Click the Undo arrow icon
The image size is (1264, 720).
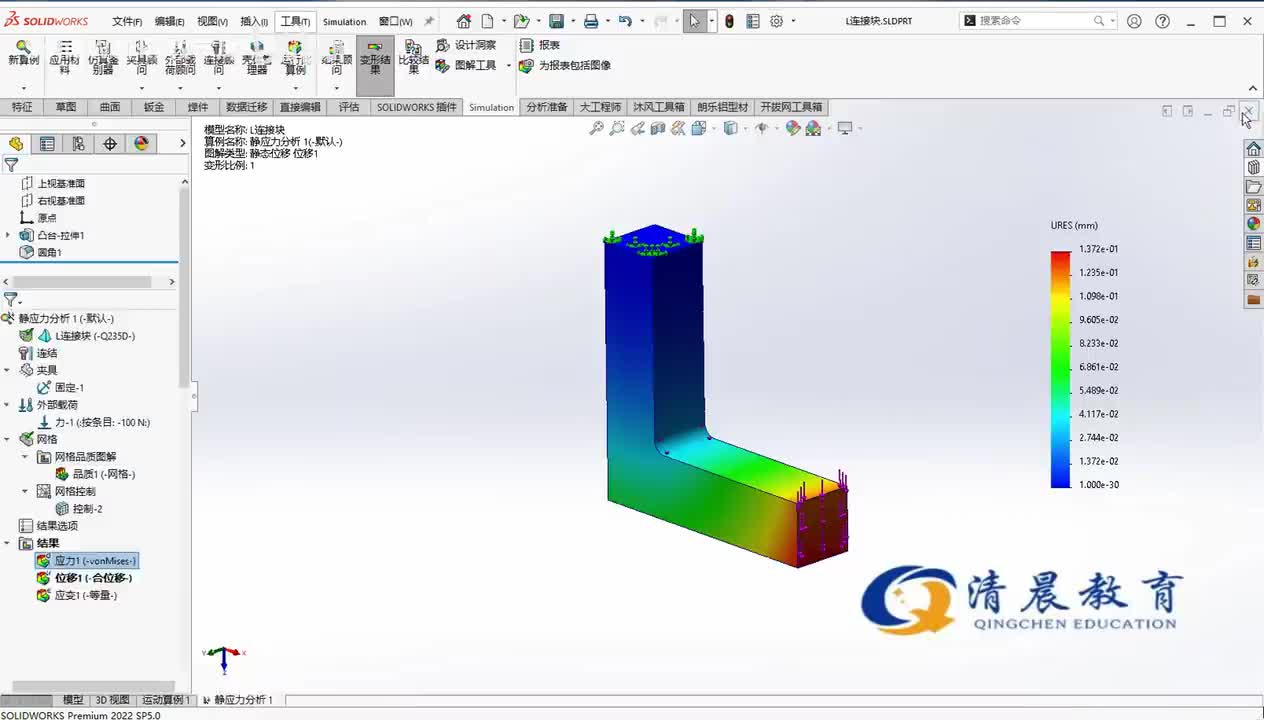click(625, 21)
